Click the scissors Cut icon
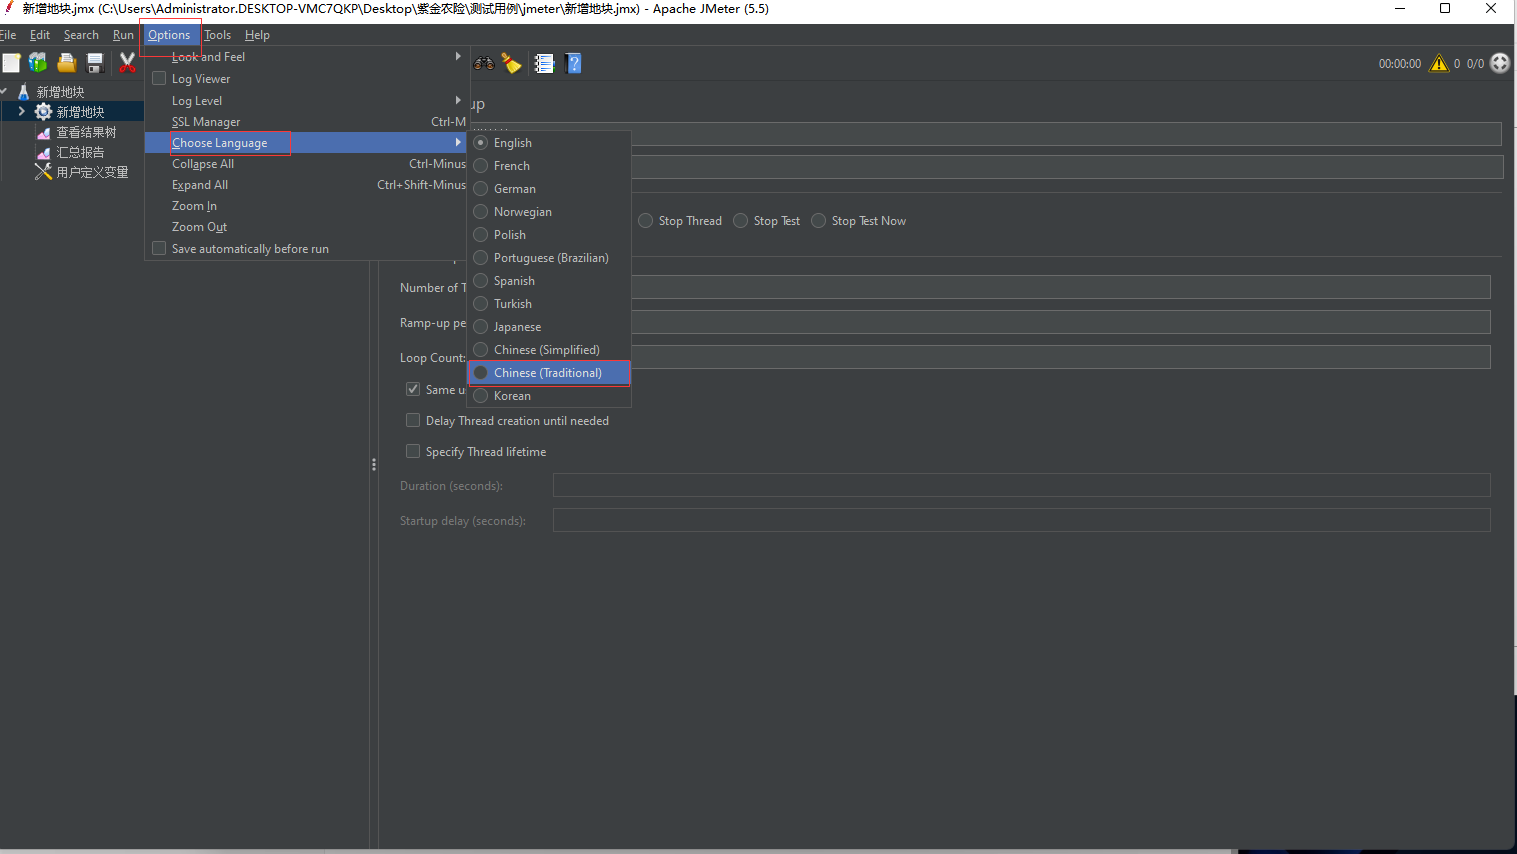 tap(127, 63)
